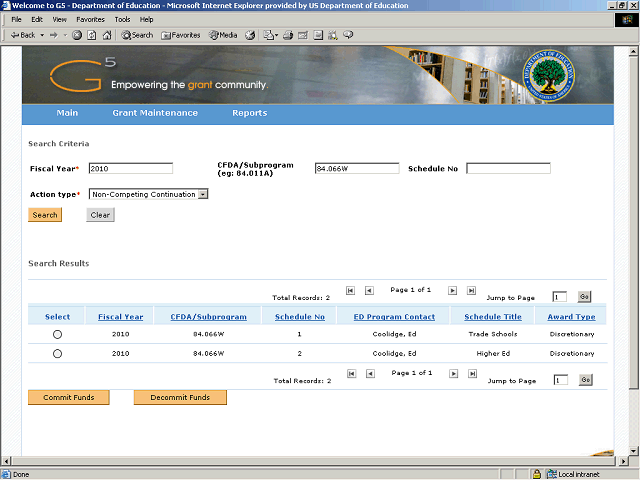Screen dimensions: 640x480
Task: Click the bottom Go button
Action: (586, 380)
